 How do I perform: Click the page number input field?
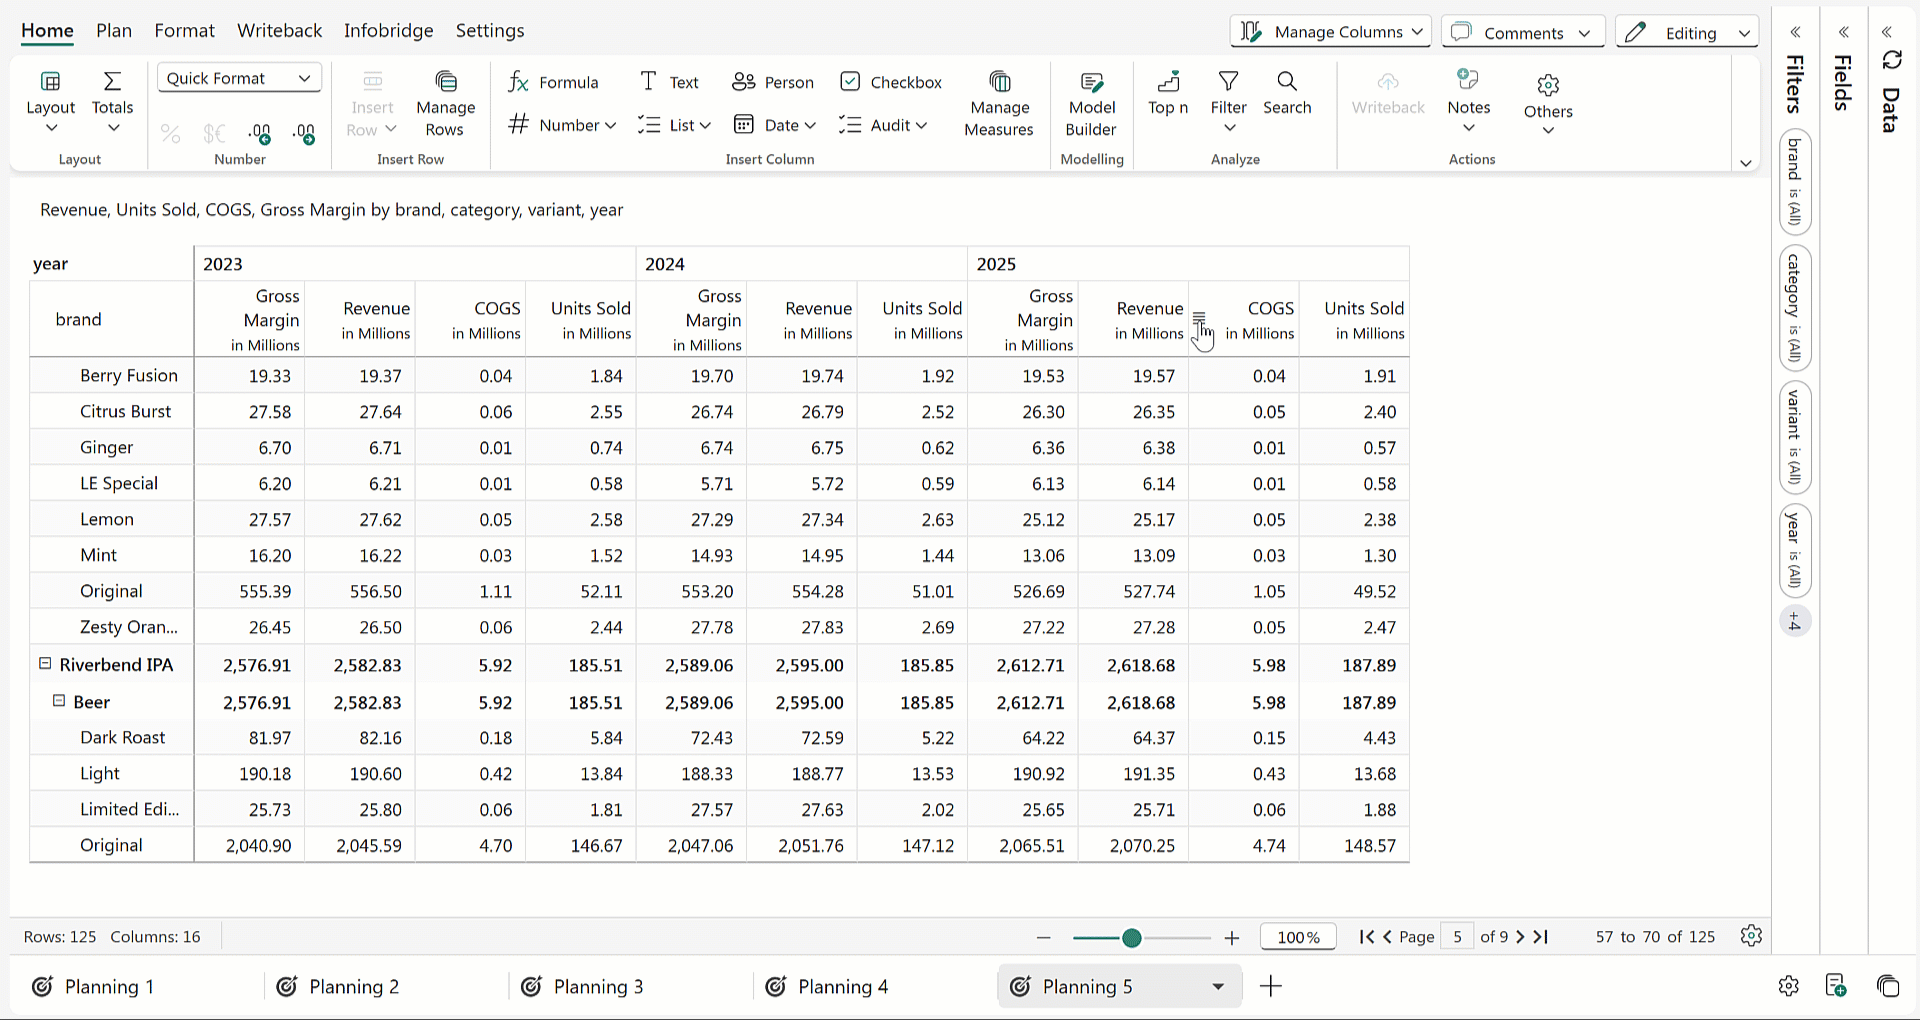point(1457,937)
